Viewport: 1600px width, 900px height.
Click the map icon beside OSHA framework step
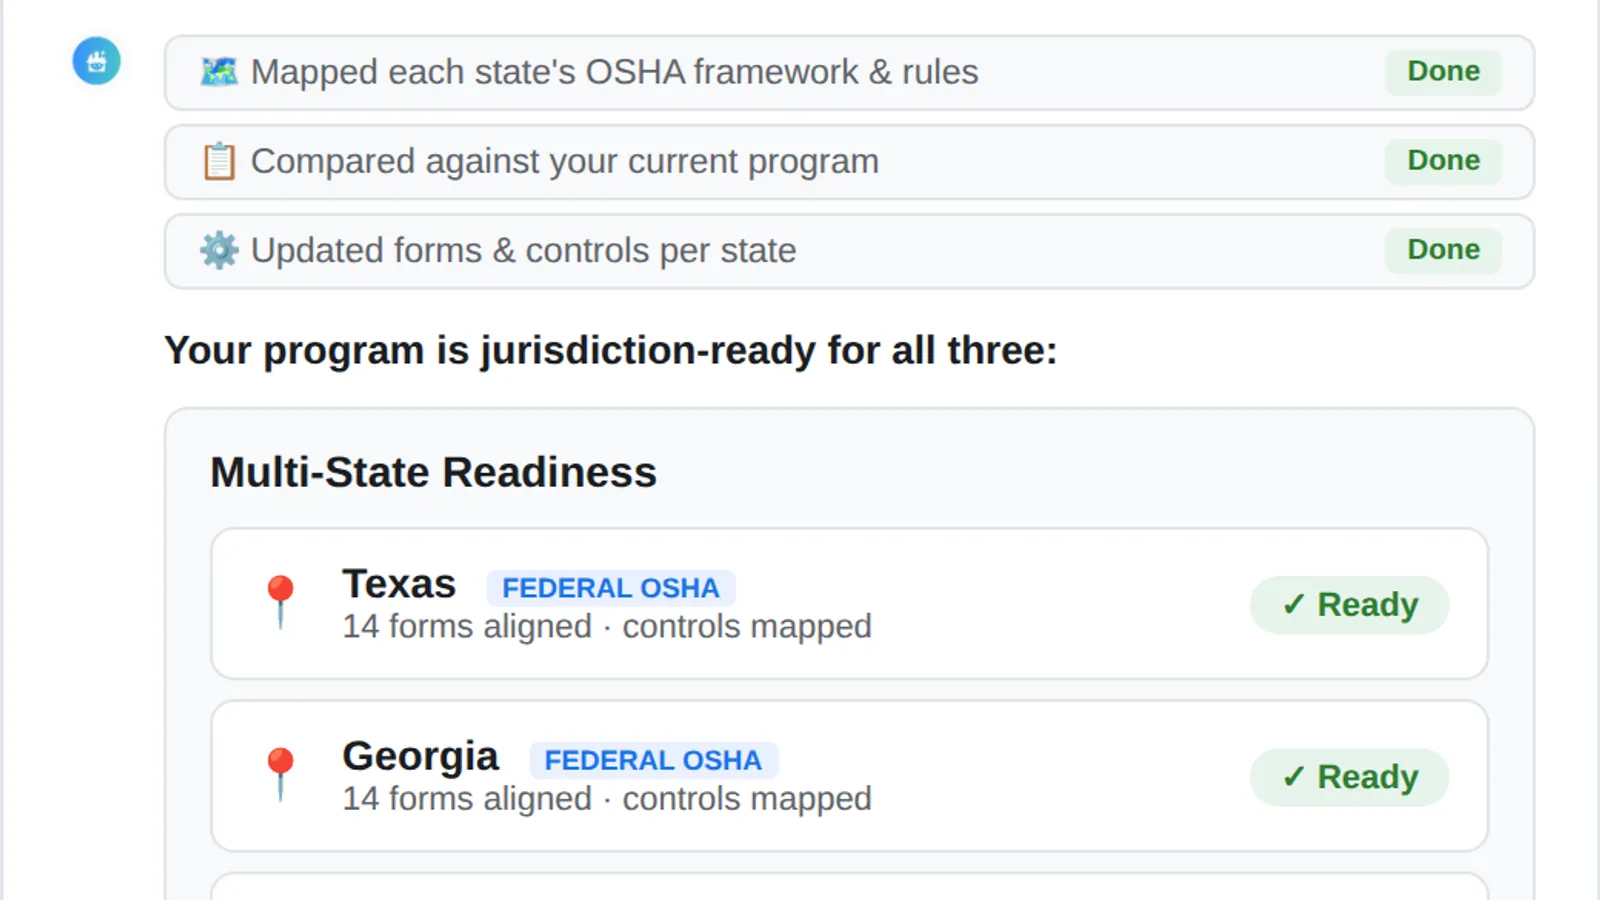click(219, 72)
